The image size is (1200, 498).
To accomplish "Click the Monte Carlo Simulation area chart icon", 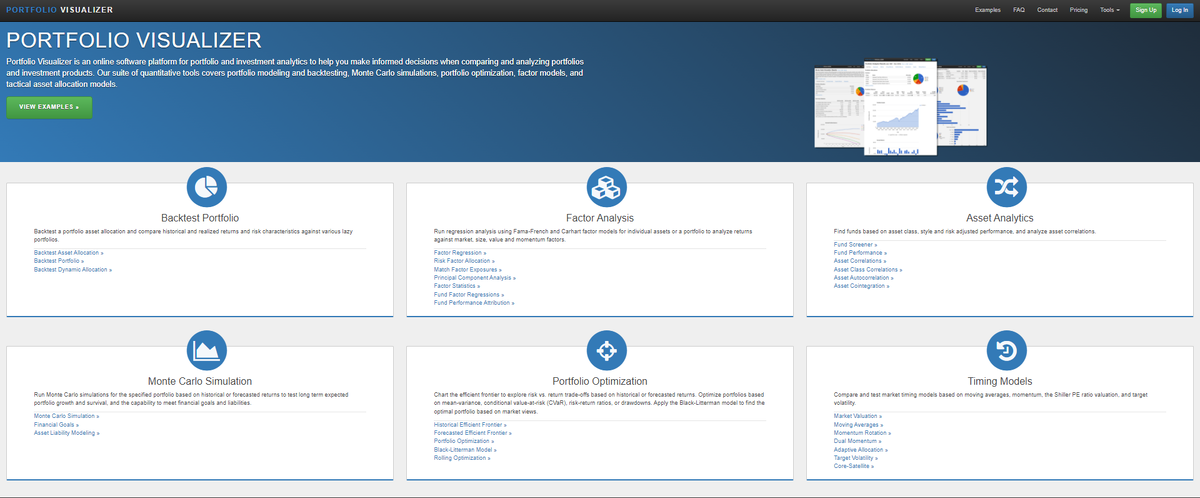I will 207,349.
